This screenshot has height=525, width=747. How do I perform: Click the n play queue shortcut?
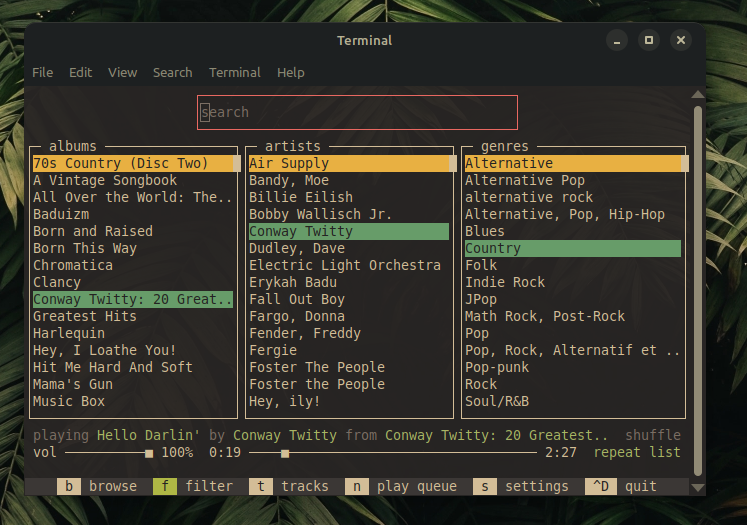tap(401, 486)
